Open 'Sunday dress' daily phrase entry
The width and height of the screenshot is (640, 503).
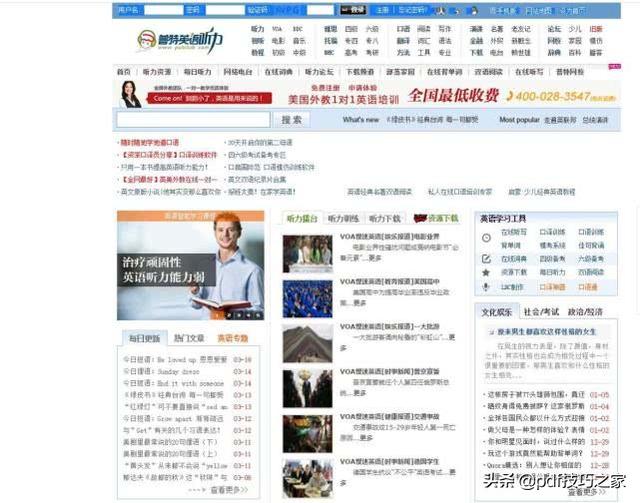click(162, 372)
